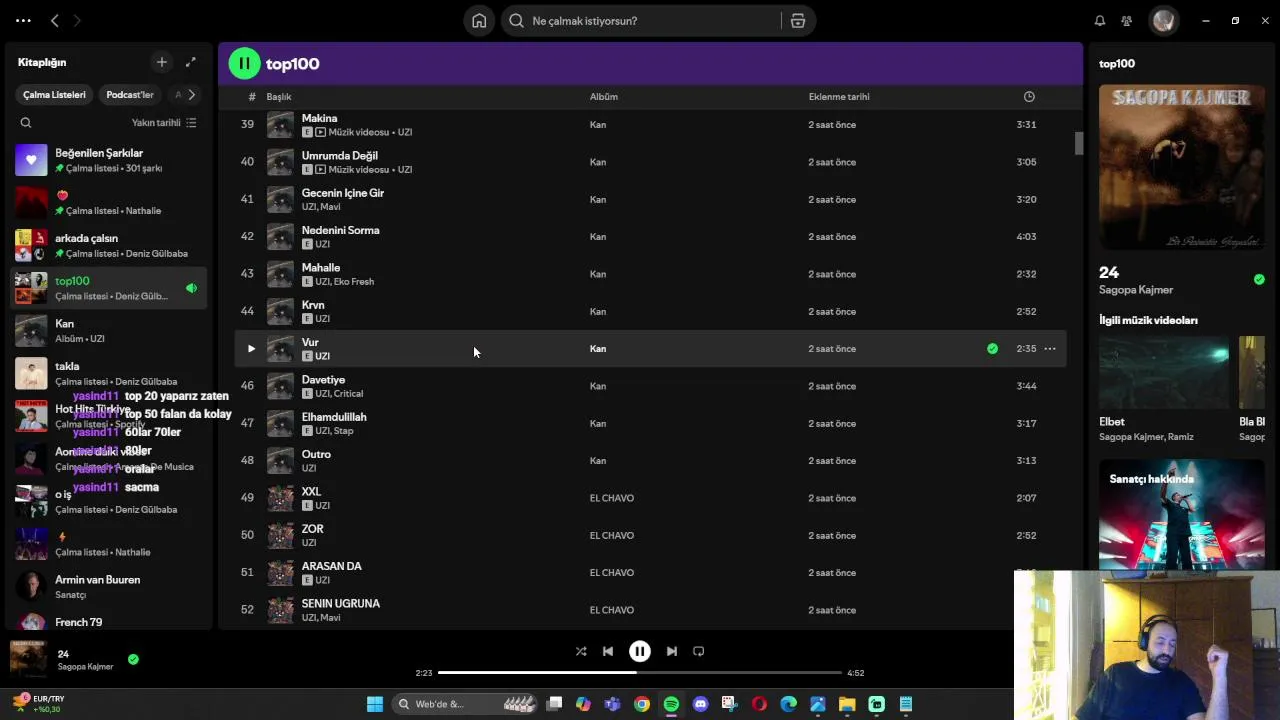Viewport: 1280px width, 720px height.
Task: Open the Stap artist link in the Elhamdulillah row
Action: coord(344,431)
